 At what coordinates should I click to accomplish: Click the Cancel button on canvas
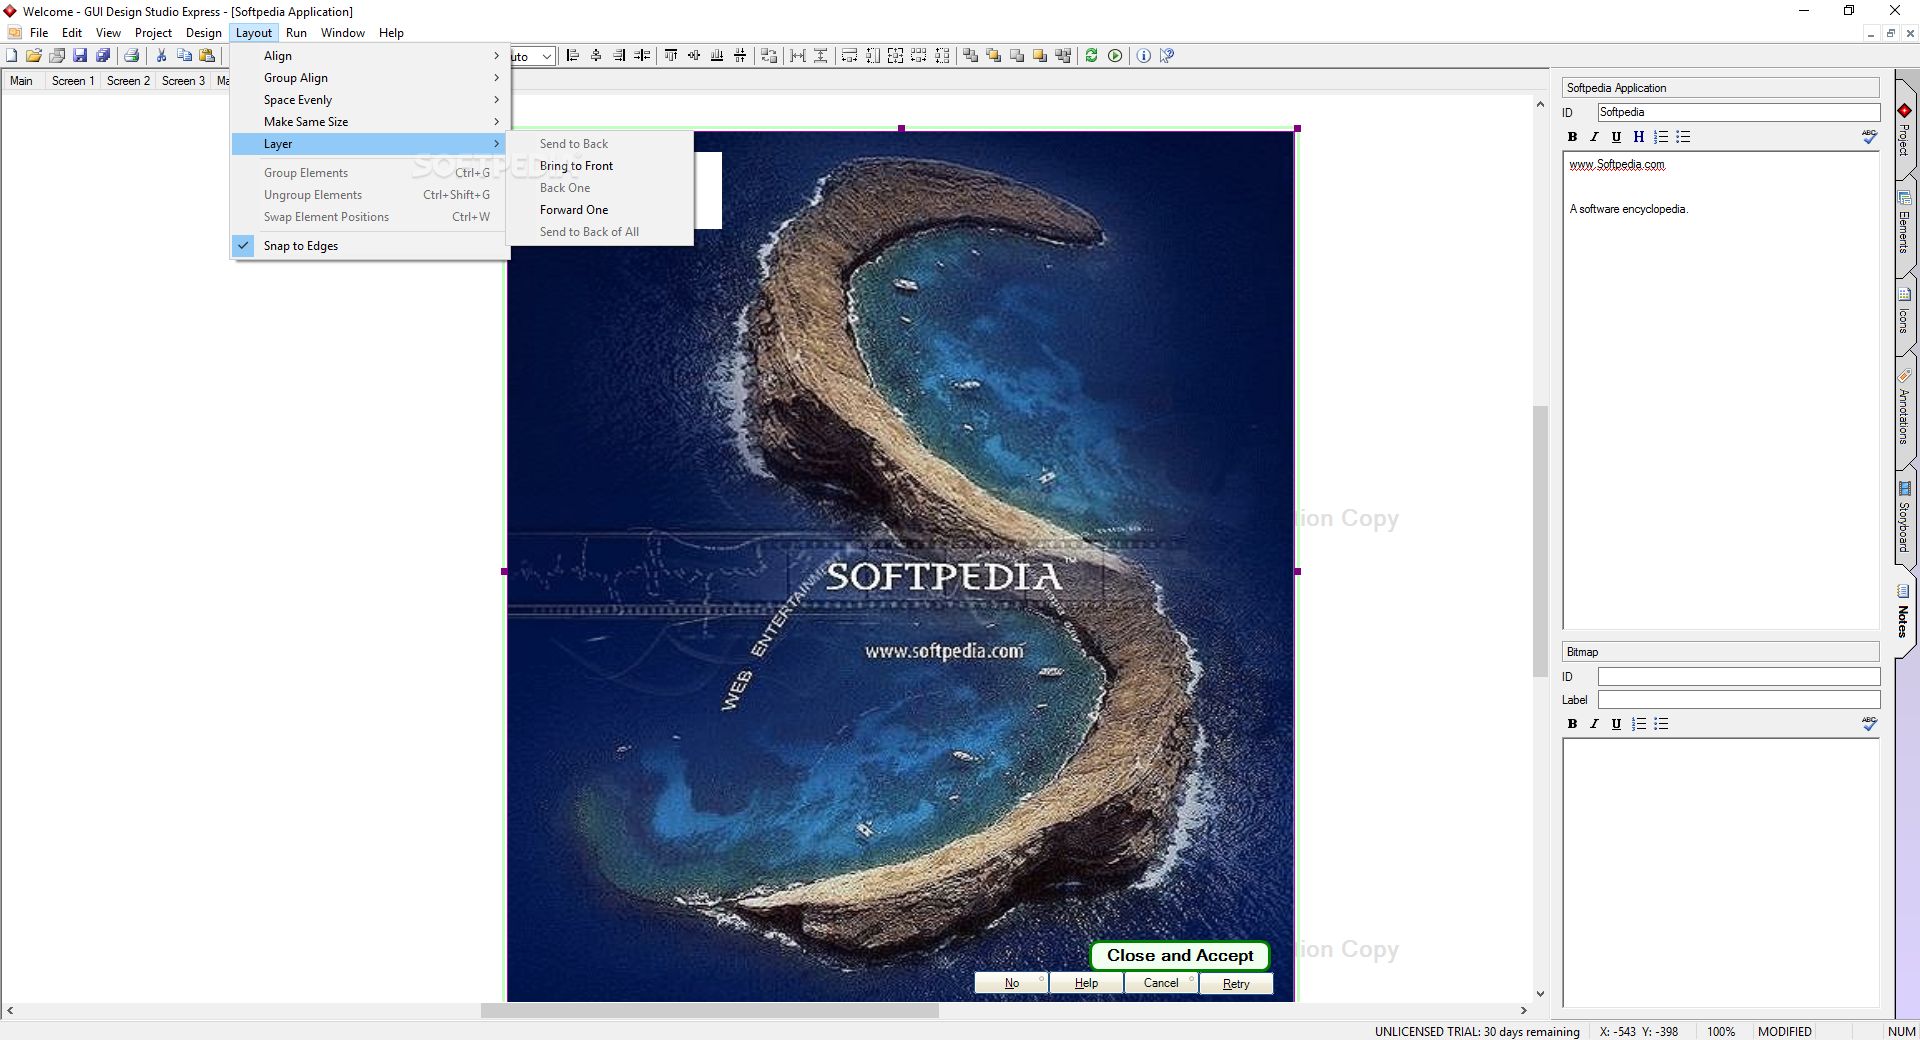(x=1161, y=984)
